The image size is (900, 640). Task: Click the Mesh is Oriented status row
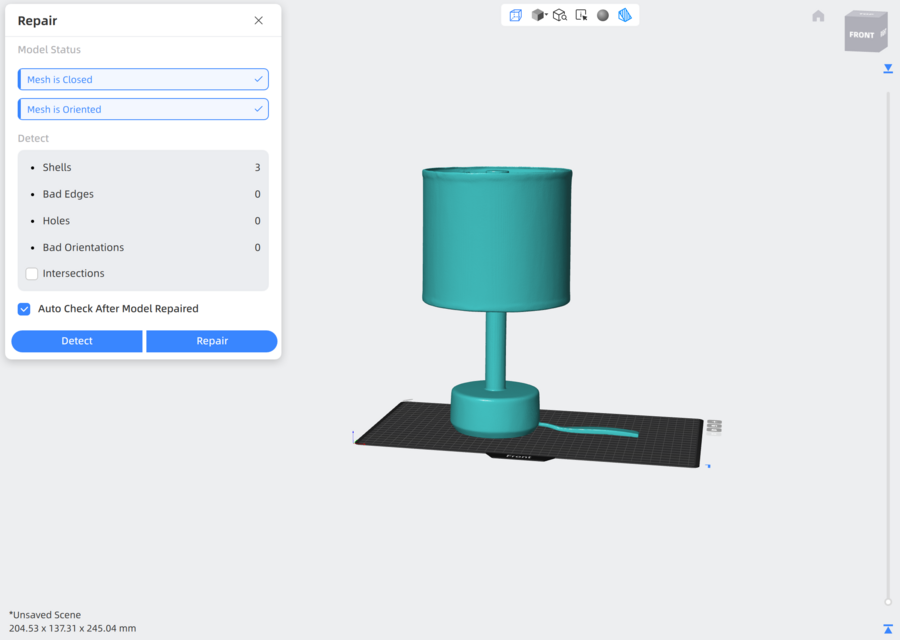(x=143, y=110)
